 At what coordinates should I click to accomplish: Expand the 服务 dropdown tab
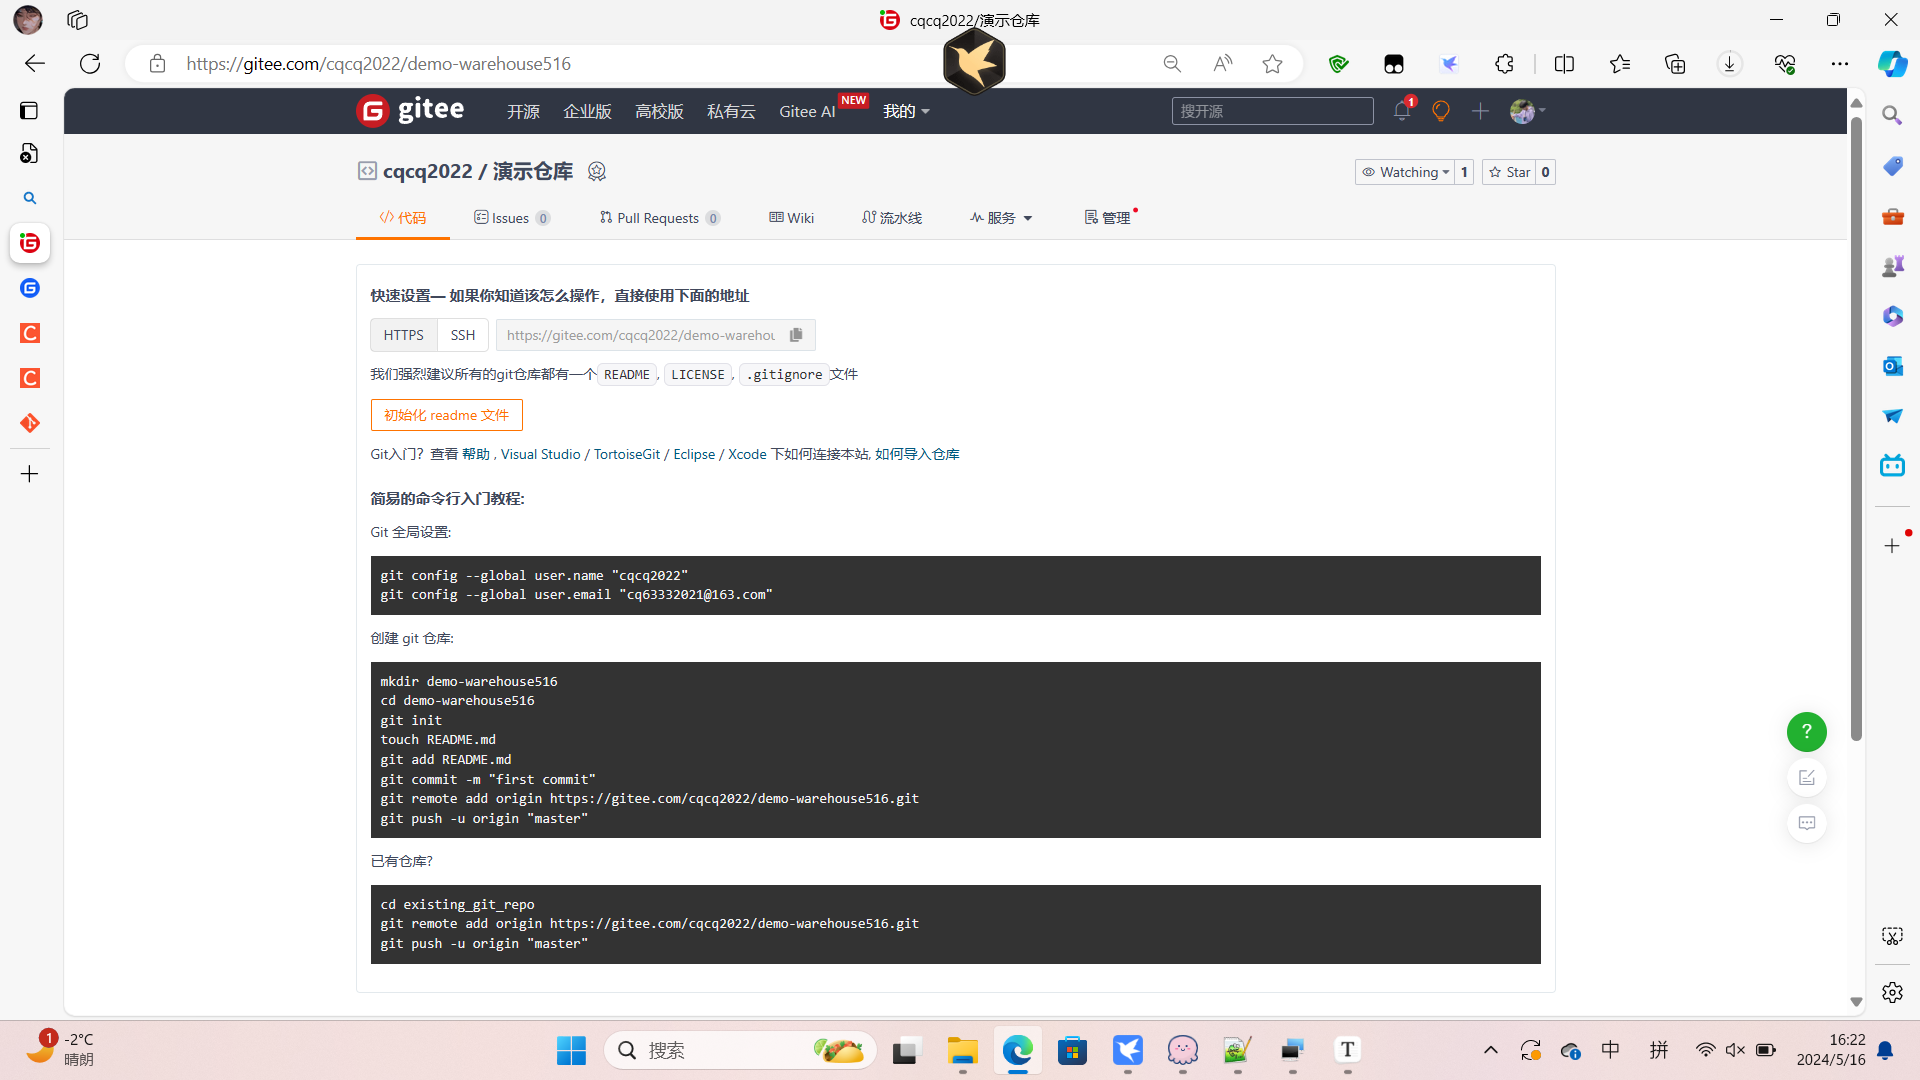click(1001, 218)
